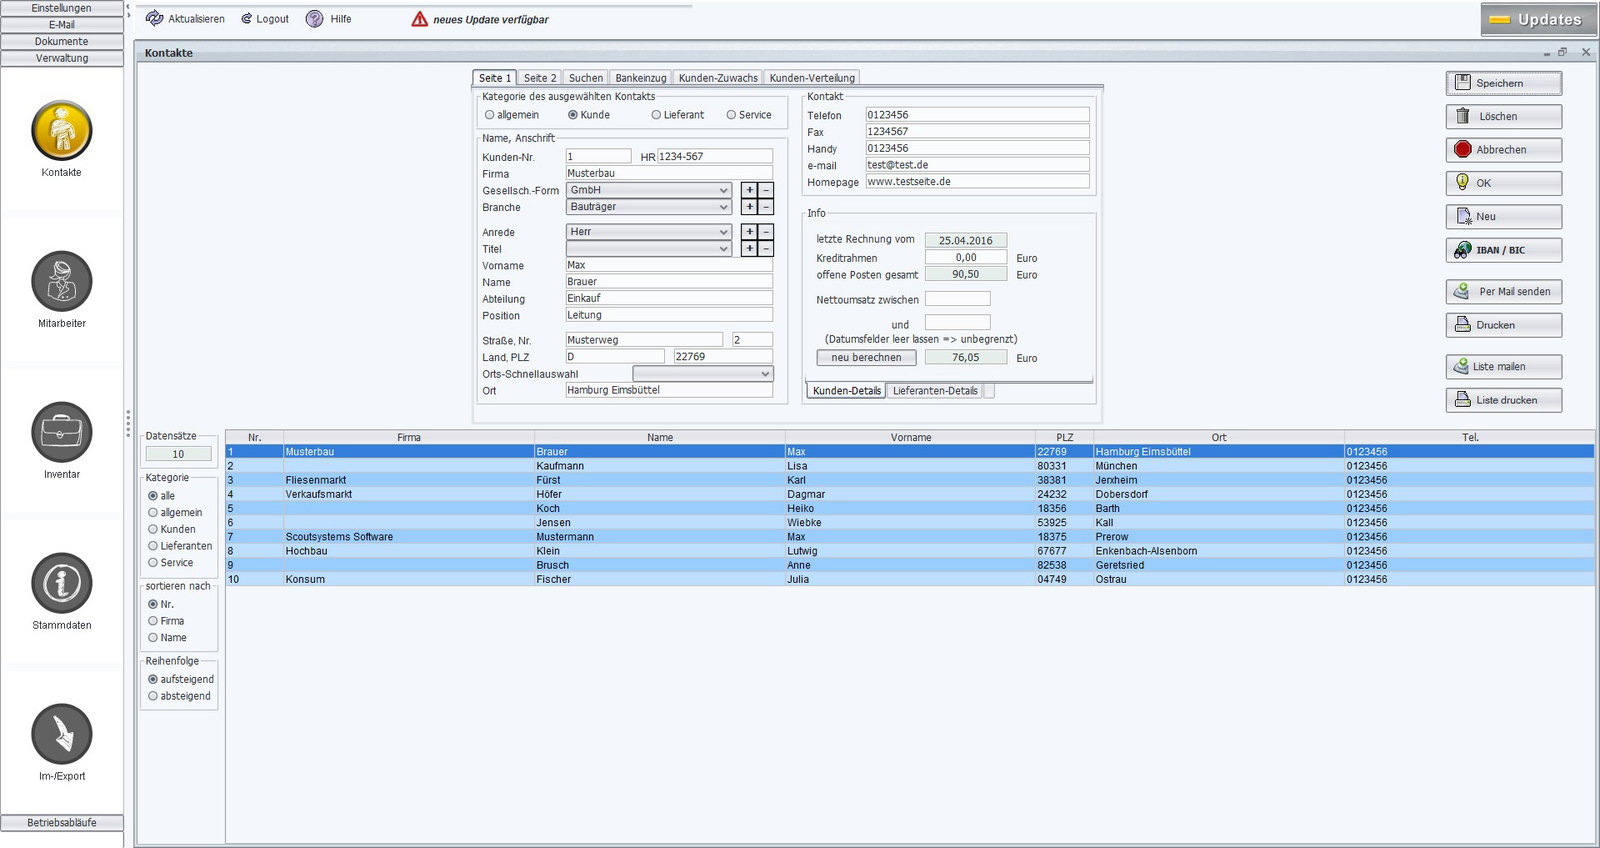
Task: Open the Im-/Export icon
Action: pos(62,734)
